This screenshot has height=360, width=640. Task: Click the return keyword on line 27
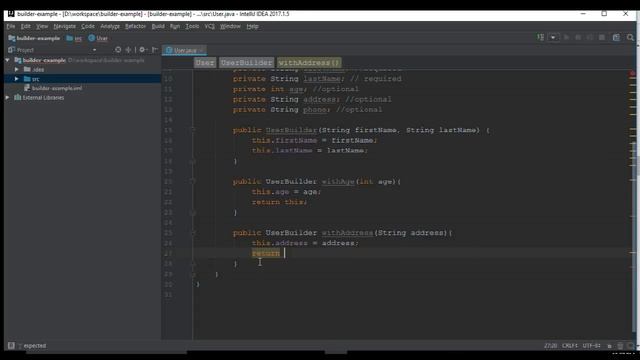(x=266, y=253)
